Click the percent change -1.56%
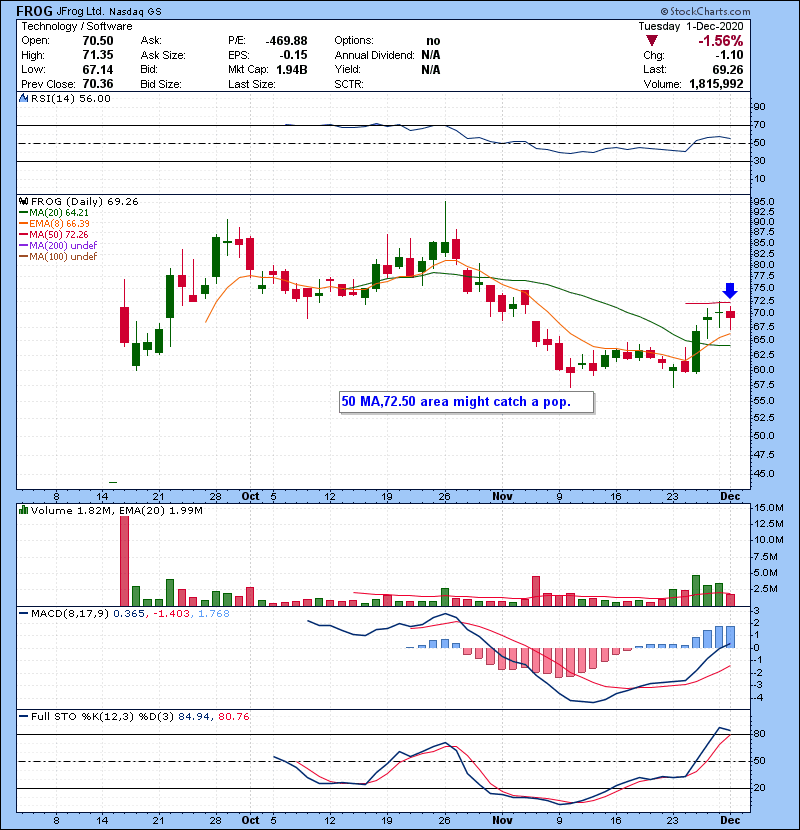The width and height of the screenshot is (800, 830). tap(721, 41)
